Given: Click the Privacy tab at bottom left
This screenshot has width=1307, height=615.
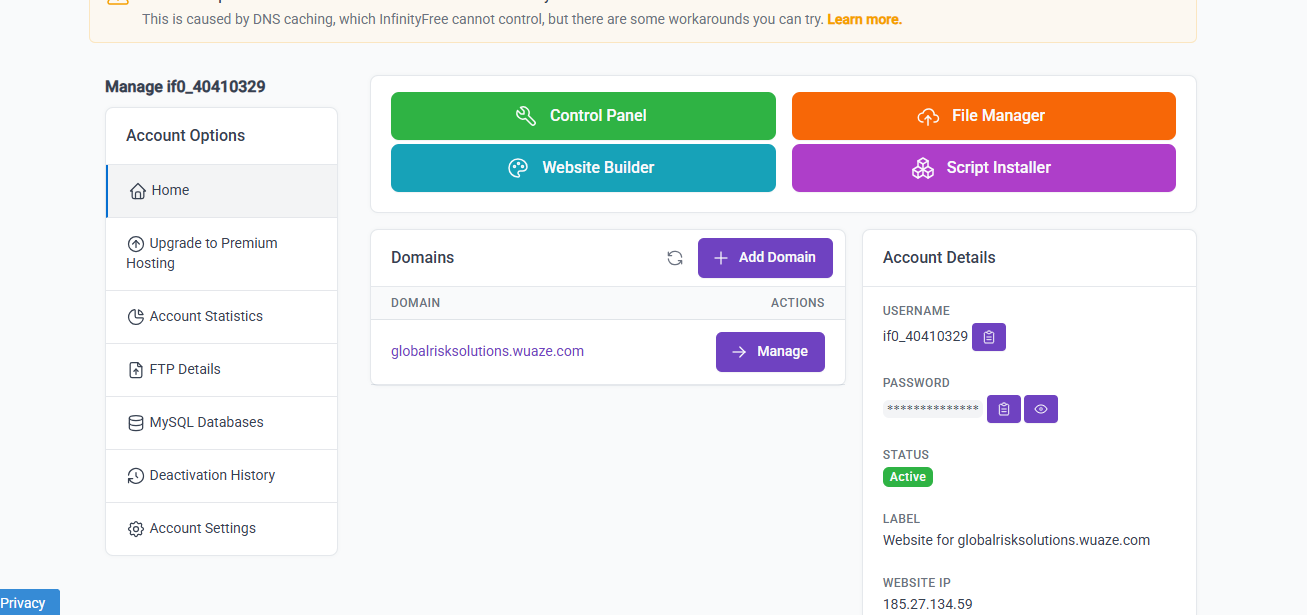Looking at the screenshot, I should pos(24,603).
